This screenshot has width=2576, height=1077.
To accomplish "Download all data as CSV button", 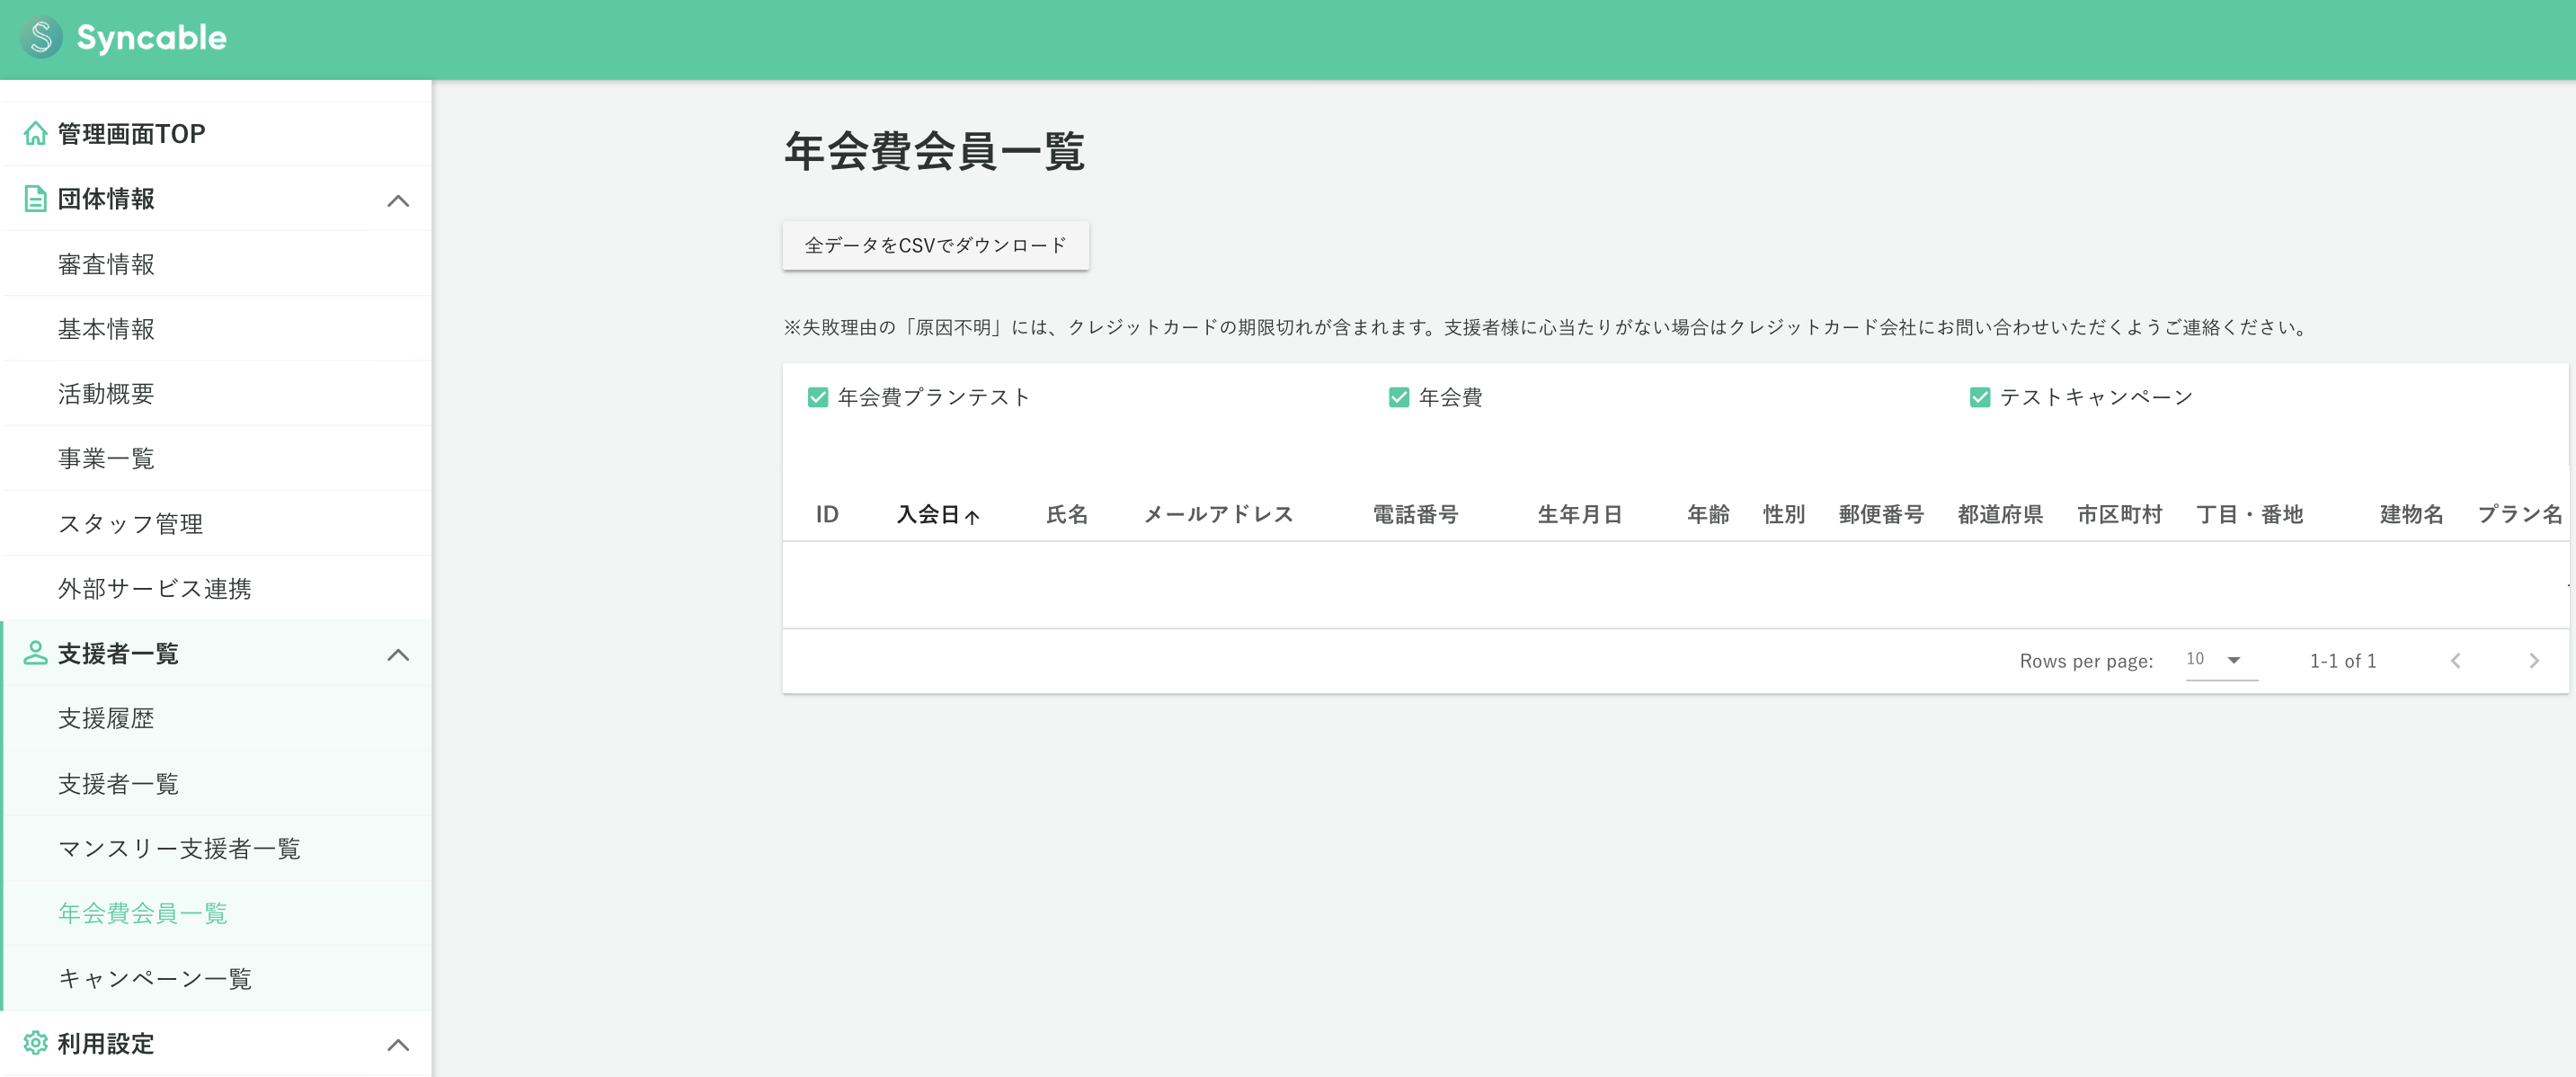I will [x=935, y=245].
